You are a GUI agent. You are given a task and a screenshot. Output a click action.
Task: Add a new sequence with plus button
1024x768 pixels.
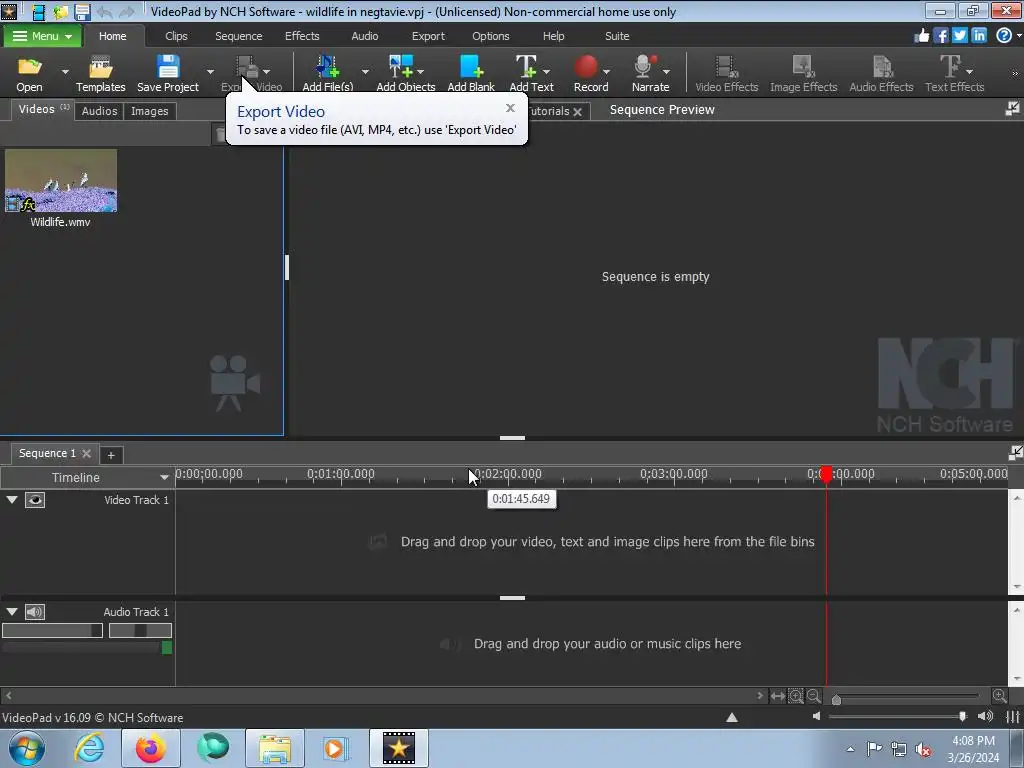[111, 455]
